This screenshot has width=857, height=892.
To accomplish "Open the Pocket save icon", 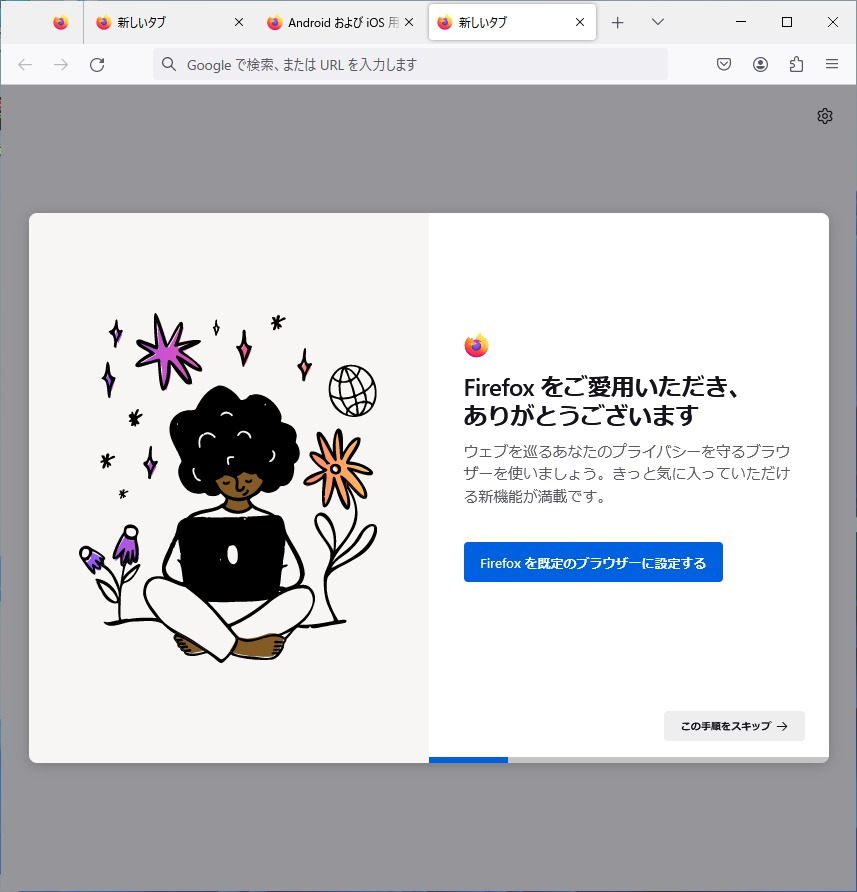I will click(x=724, y=64).
